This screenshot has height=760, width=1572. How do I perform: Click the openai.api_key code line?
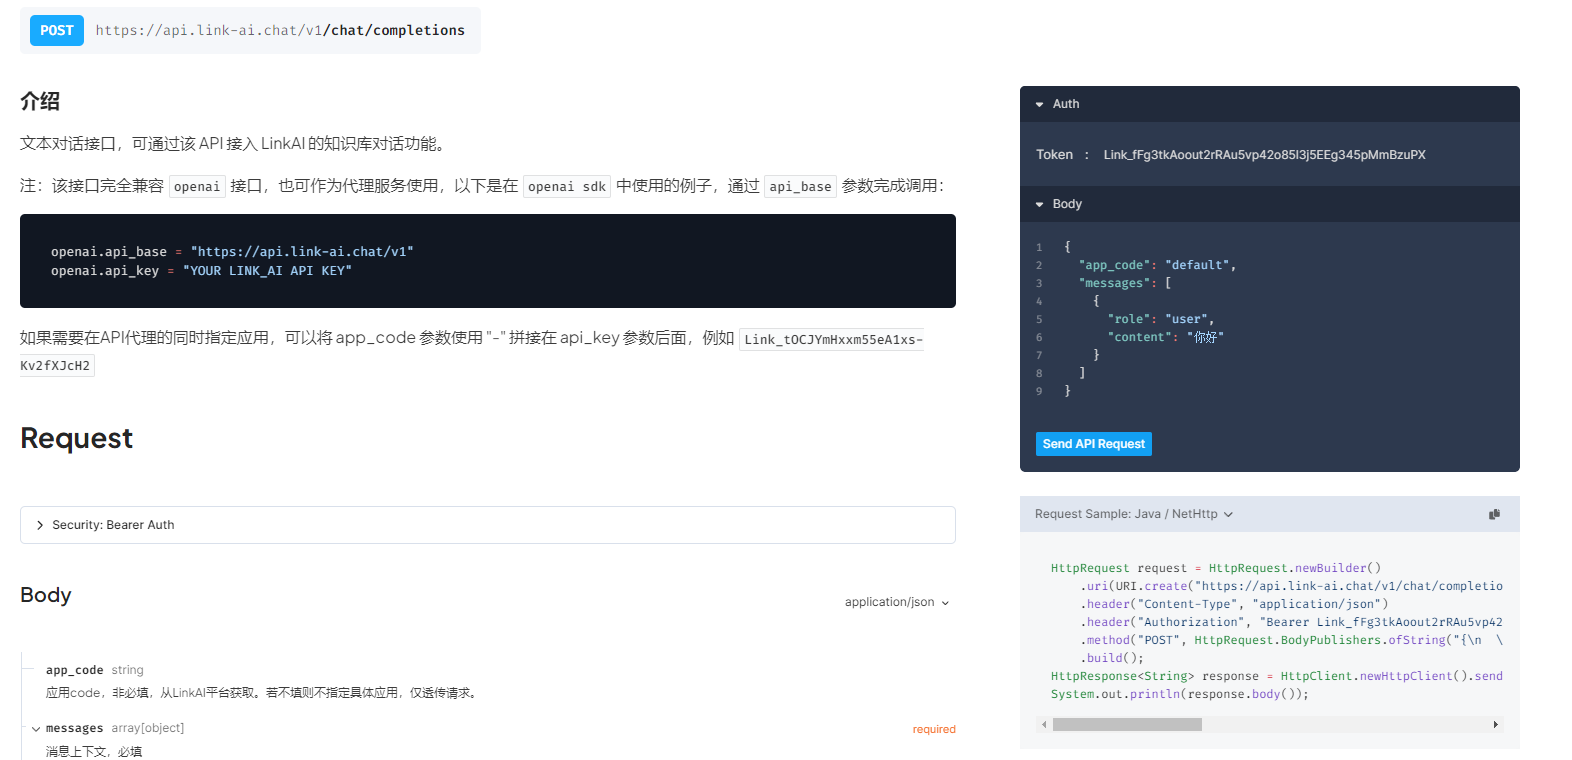coord(201,271)
